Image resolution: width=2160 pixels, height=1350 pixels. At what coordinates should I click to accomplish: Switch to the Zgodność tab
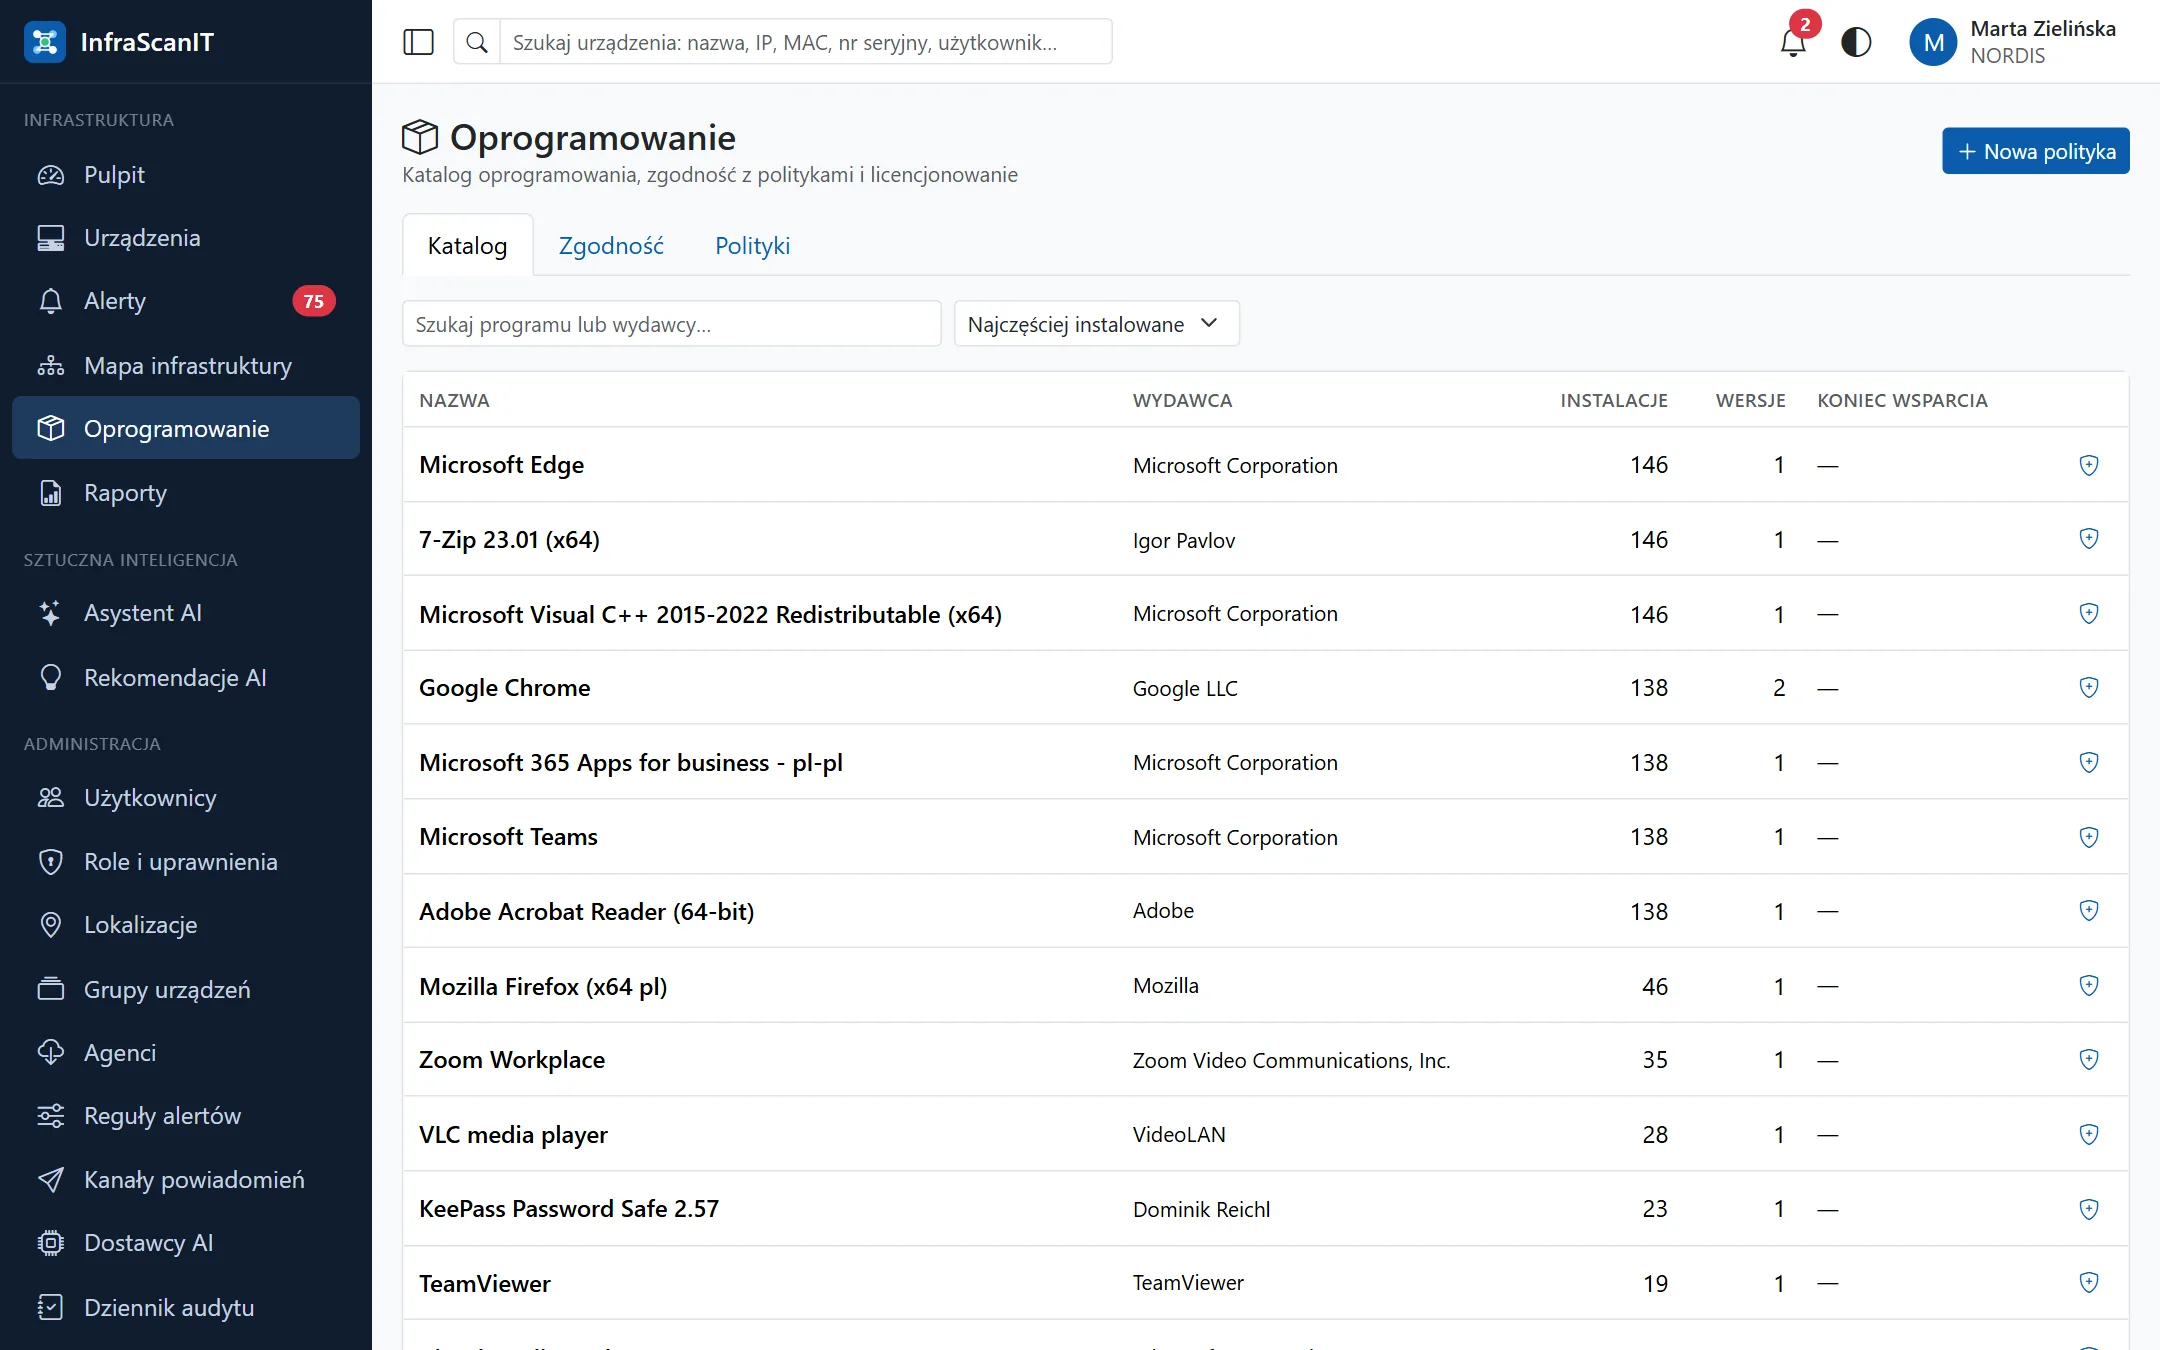click(x=611, y=246)
